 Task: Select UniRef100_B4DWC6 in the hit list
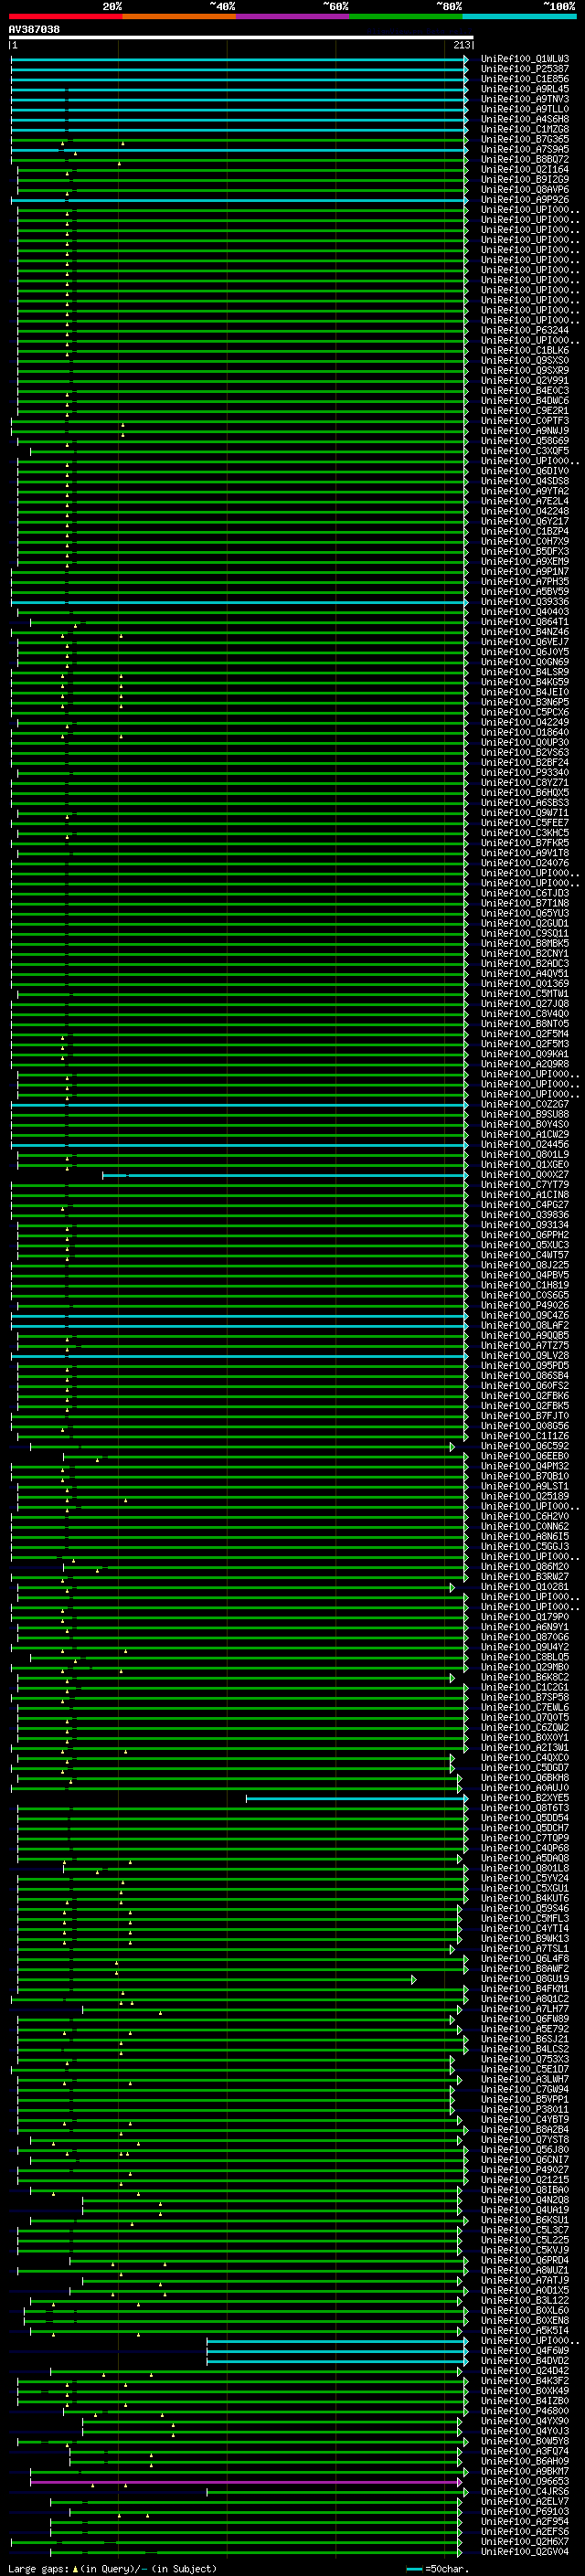(524, 400)
